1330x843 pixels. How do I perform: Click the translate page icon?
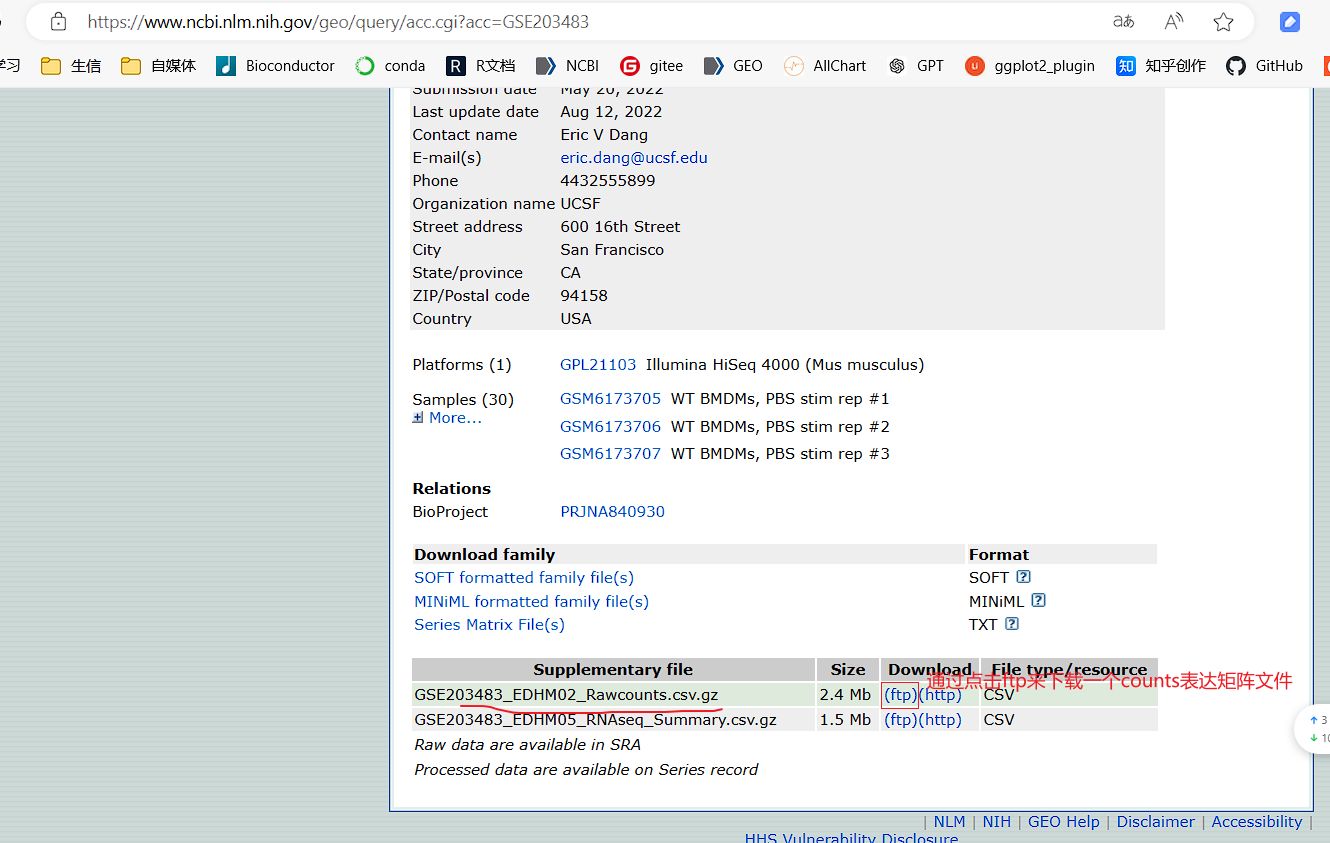pos(1123,21)
